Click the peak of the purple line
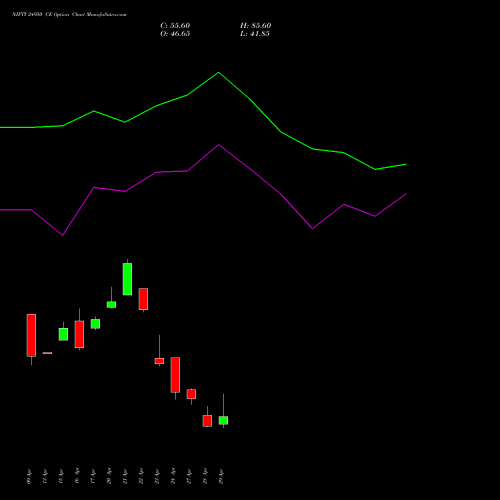Image resolution: width=500 pixels, height=500 pixels. 218,145
